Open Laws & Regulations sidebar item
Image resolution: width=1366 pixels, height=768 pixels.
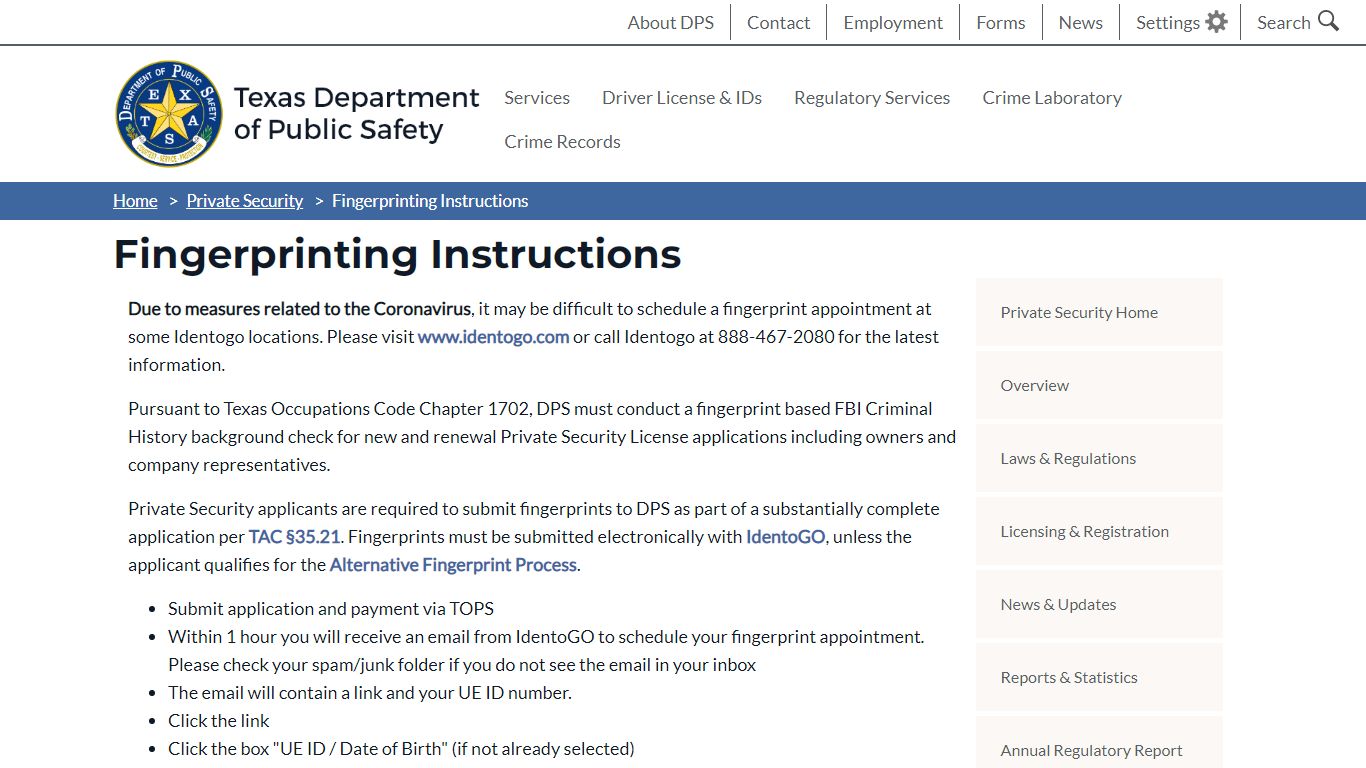coord(1099,458)
